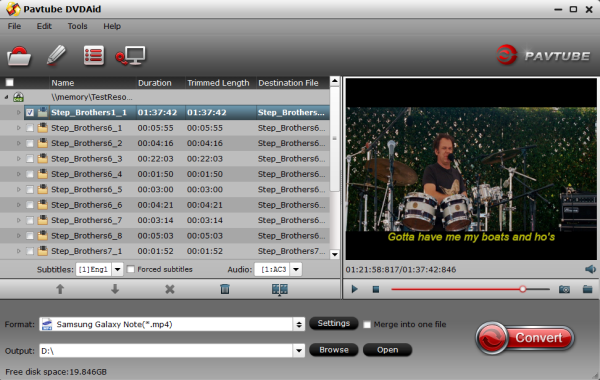Enable Merge into one file
The image size is (600, 380).
367,325
